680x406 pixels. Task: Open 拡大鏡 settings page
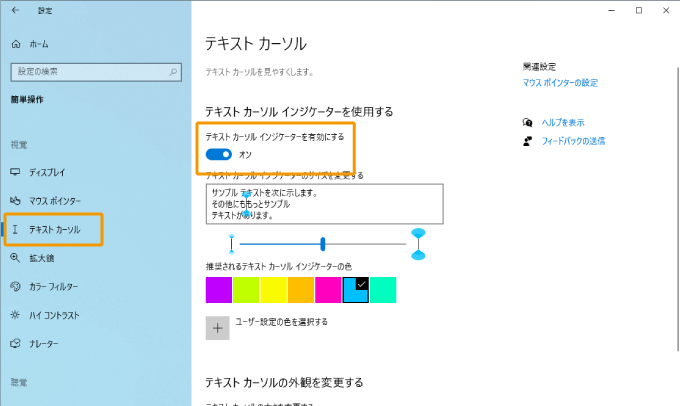pyautogui.click(x=42, y=258)
